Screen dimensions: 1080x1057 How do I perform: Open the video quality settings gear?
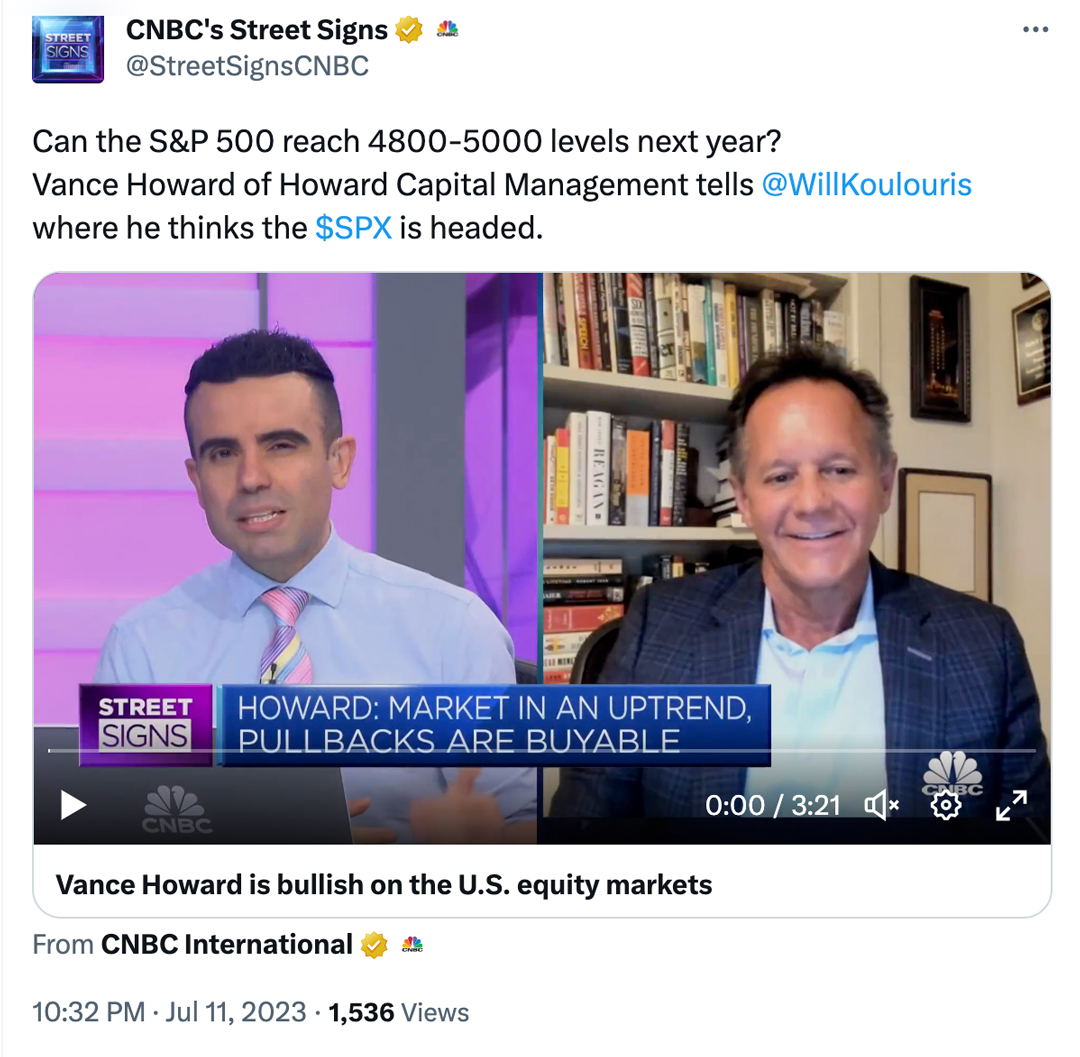pos(946,805)
